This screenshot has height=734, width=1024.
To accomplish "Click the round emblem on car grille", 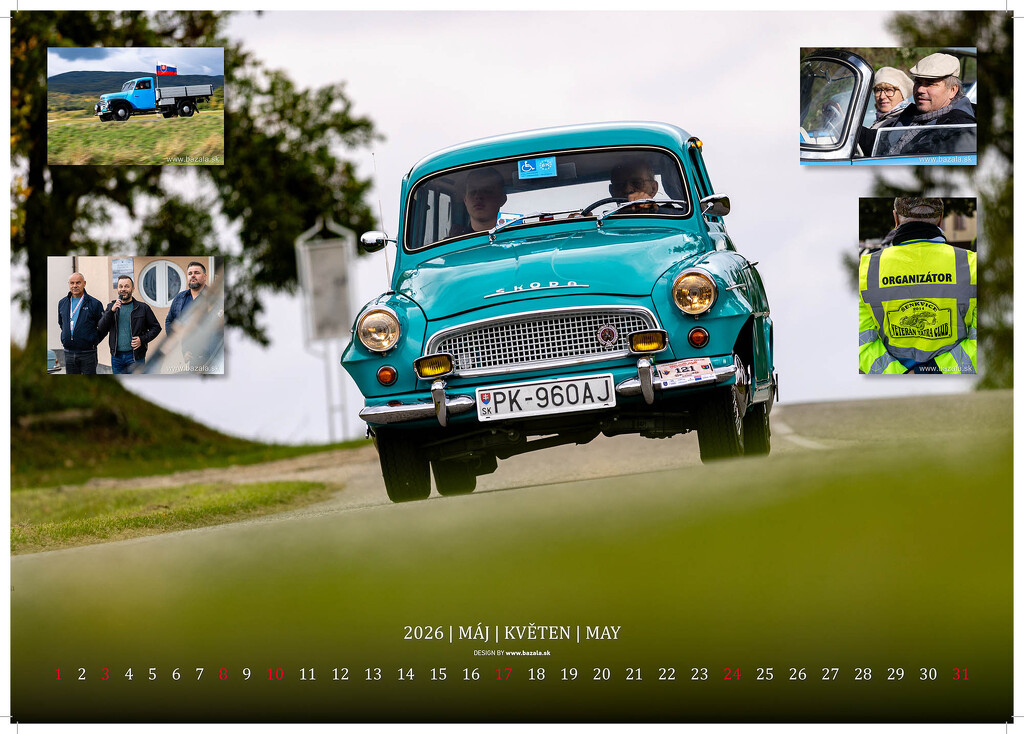I will (606, 335).
